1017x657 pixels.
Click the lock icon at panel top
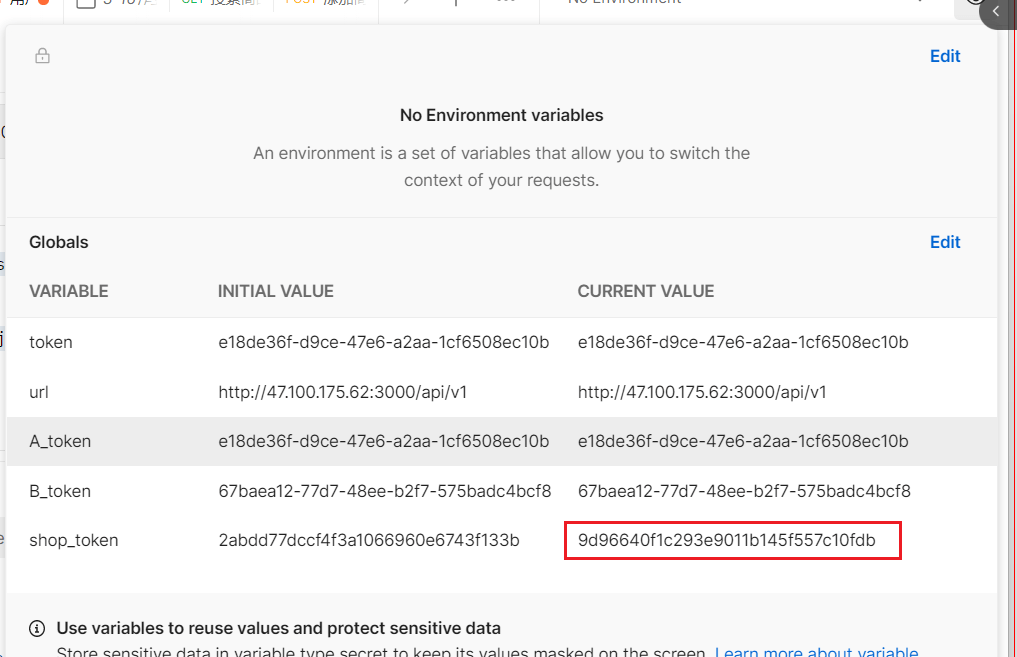(42, 56)
